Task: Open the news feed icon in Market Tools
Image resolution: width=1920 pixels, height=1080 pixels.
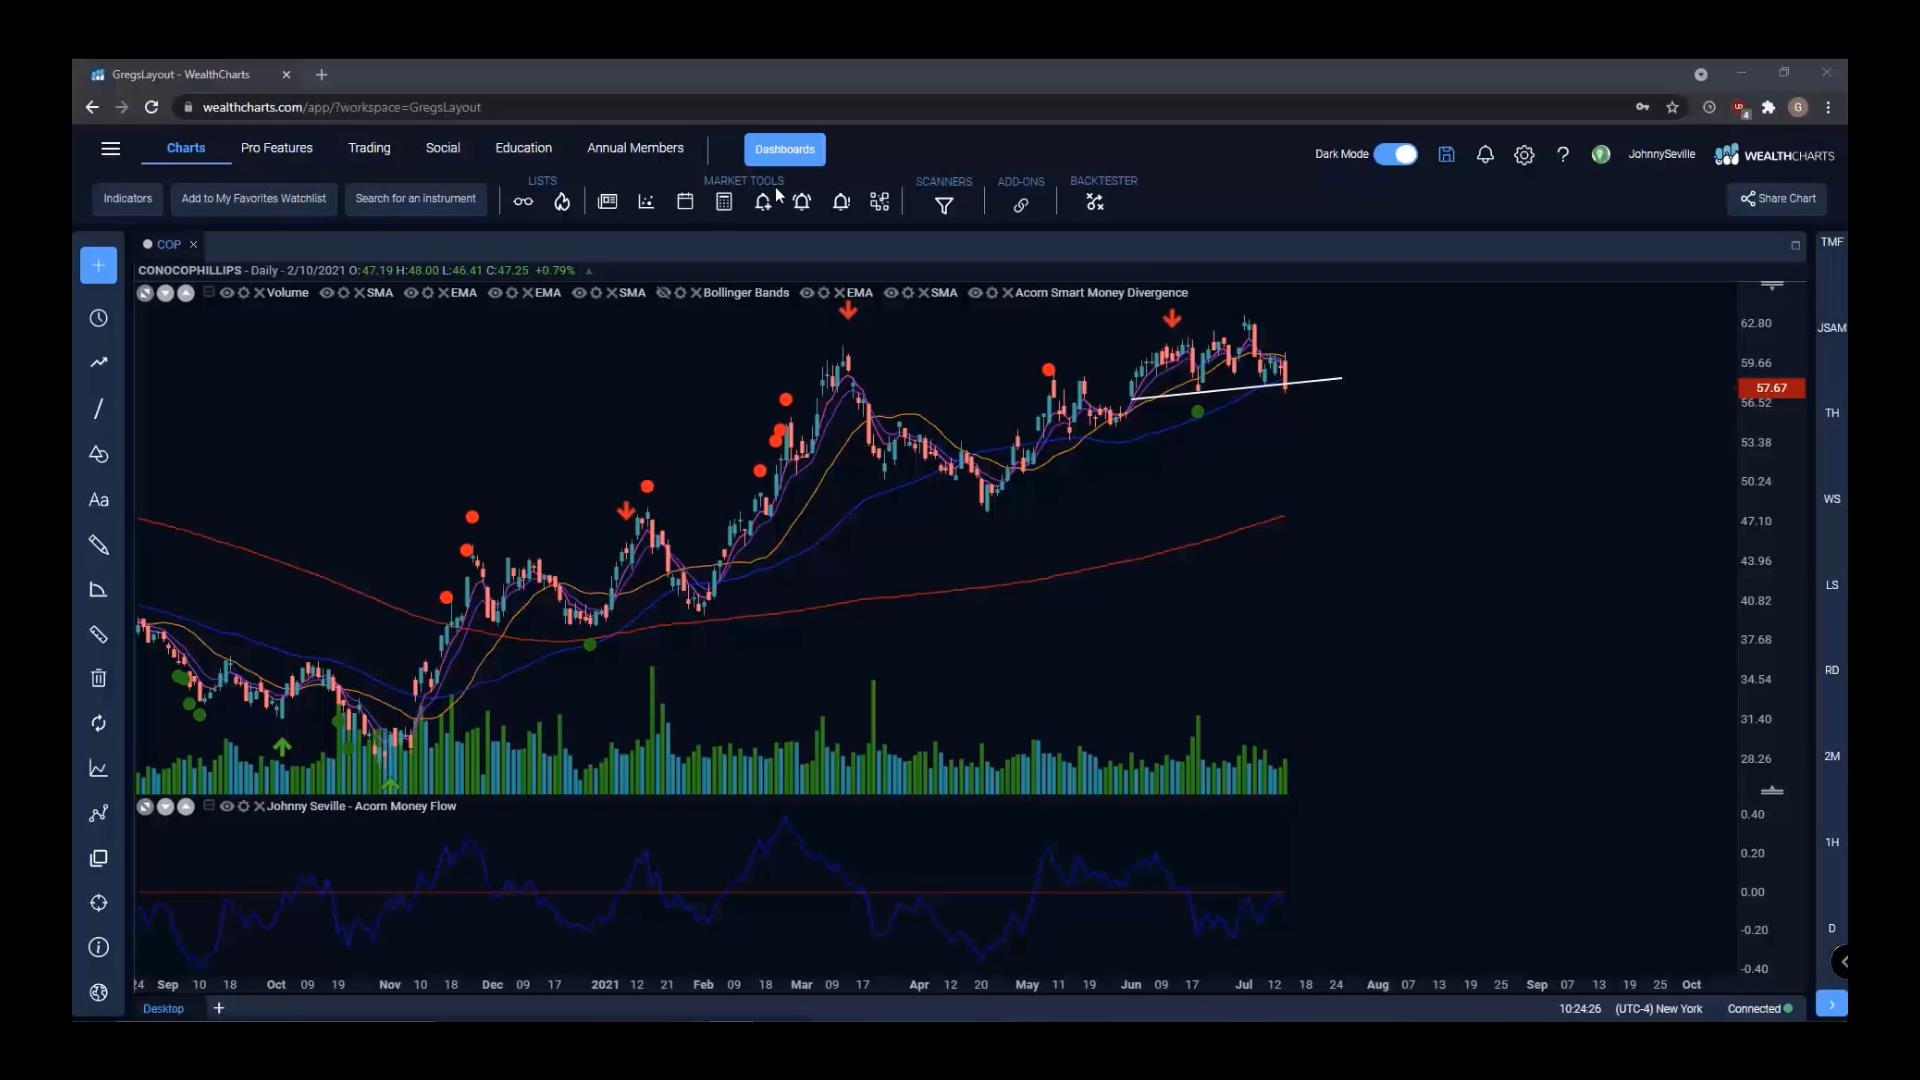Action: point(607,202)
